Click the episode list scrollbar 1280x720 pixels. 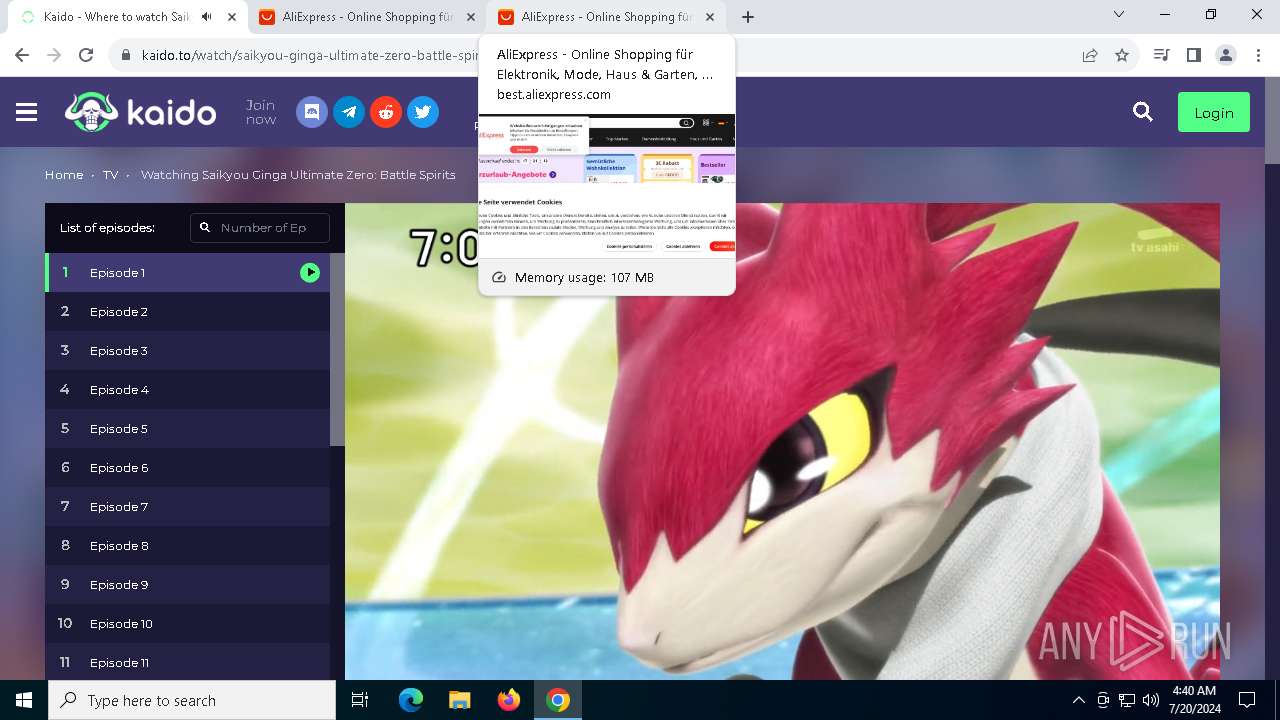pos(337,350)
